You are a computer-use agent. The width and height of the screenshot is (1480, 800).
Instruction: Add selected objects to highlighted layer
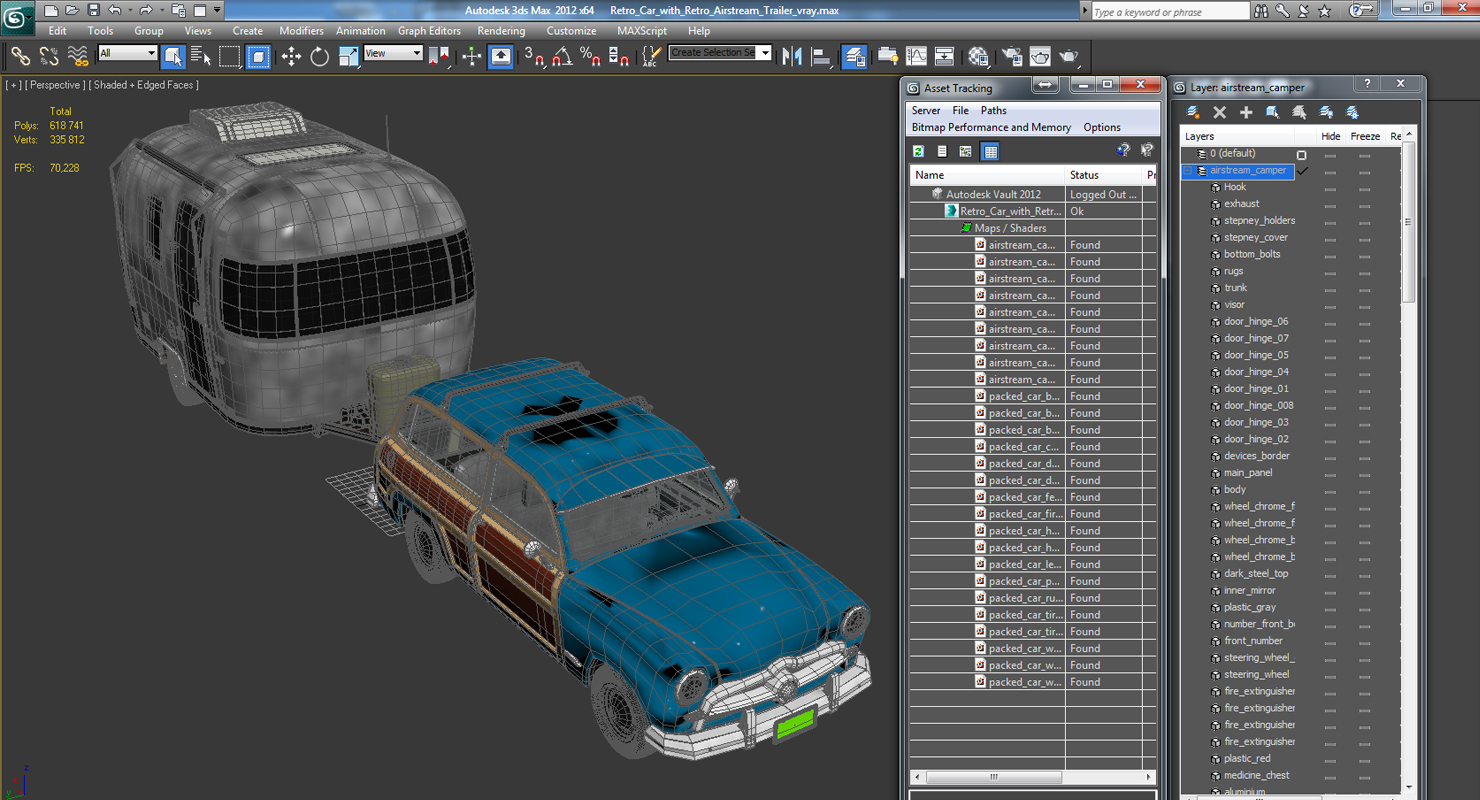tap(1246, 112)
